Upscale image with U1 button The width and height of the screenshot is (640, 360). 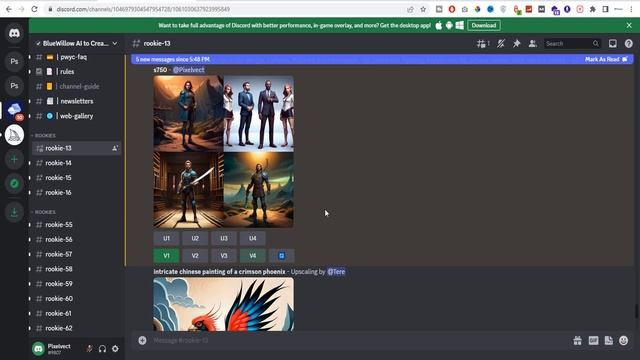[x=166, y=238]
